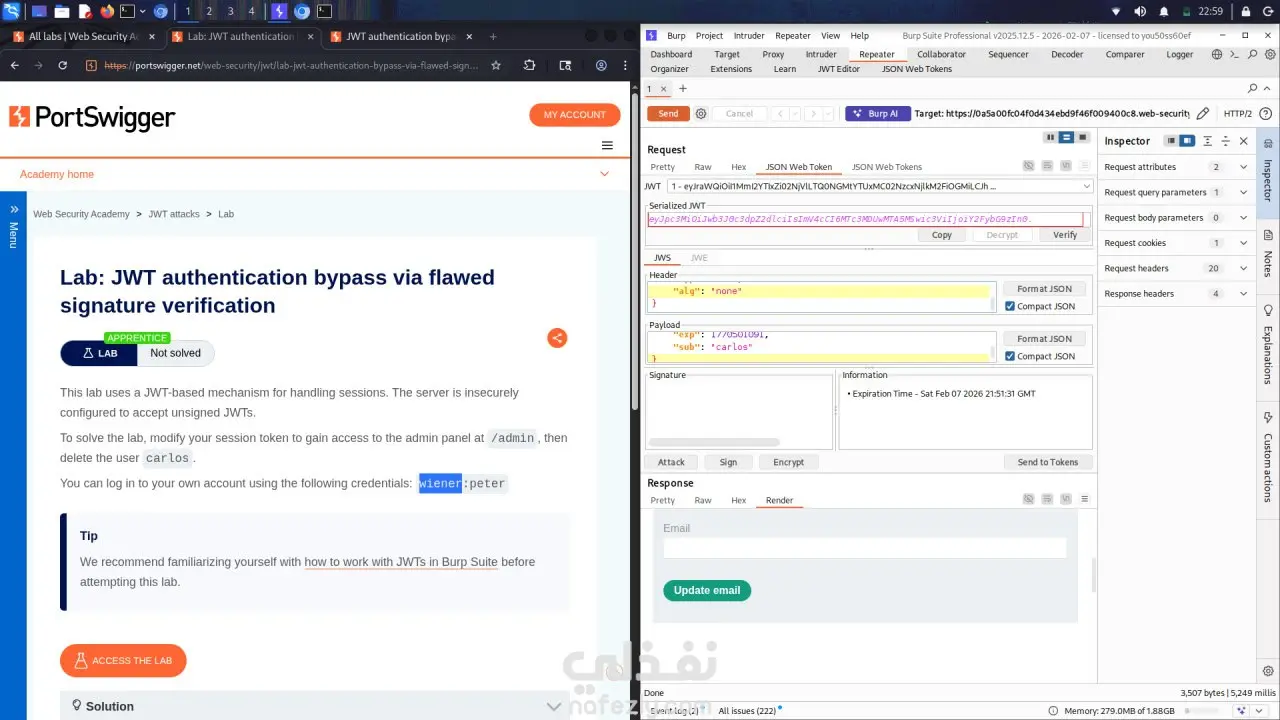Expand the Academy home dropdown chevron

coord(605,174)
